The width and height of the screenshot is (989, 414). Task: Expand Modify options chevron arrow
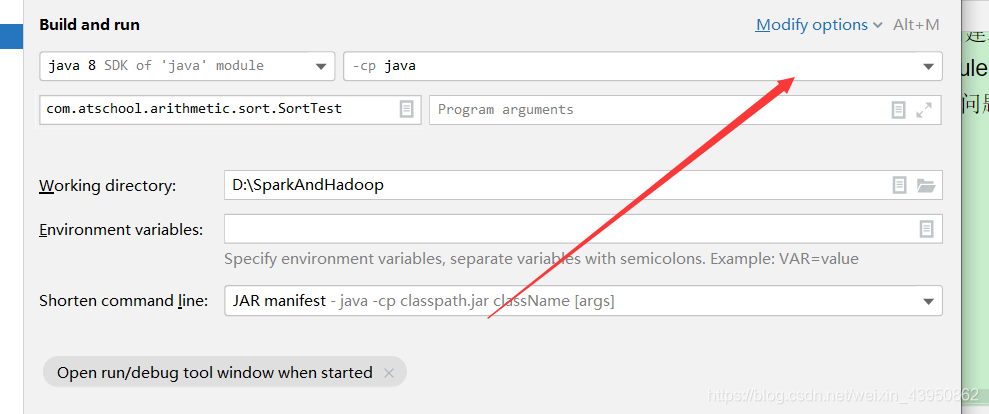pos(877,26)
